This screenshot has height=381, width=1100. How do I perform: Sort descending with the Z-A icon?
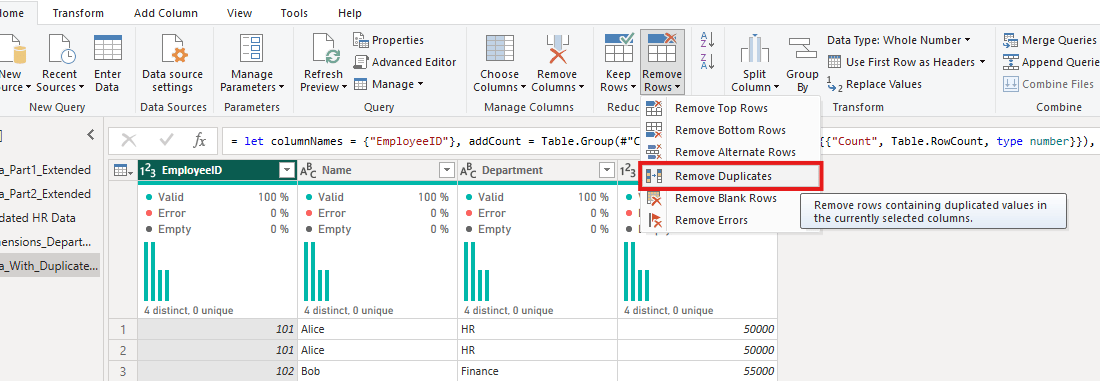tap(707, 62)
